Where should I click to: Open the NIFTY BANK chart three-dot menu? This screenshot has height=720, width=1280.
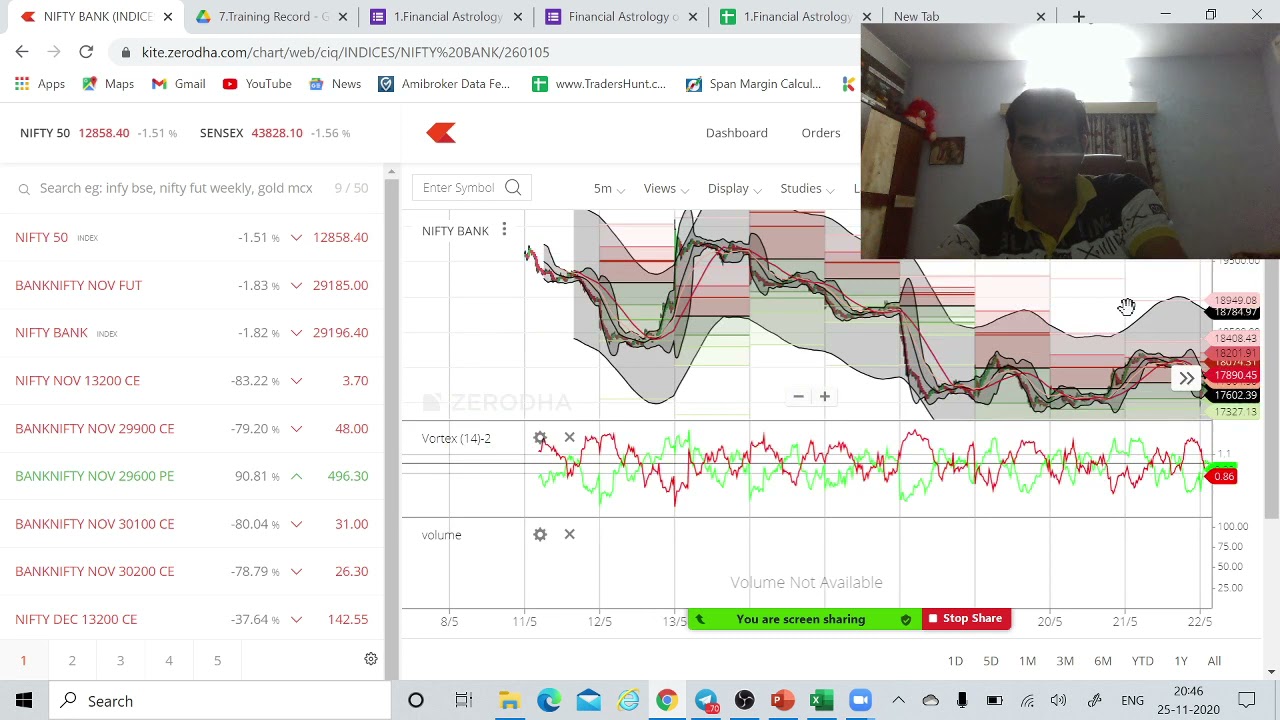pyautogui.click(x=504, y=230)
